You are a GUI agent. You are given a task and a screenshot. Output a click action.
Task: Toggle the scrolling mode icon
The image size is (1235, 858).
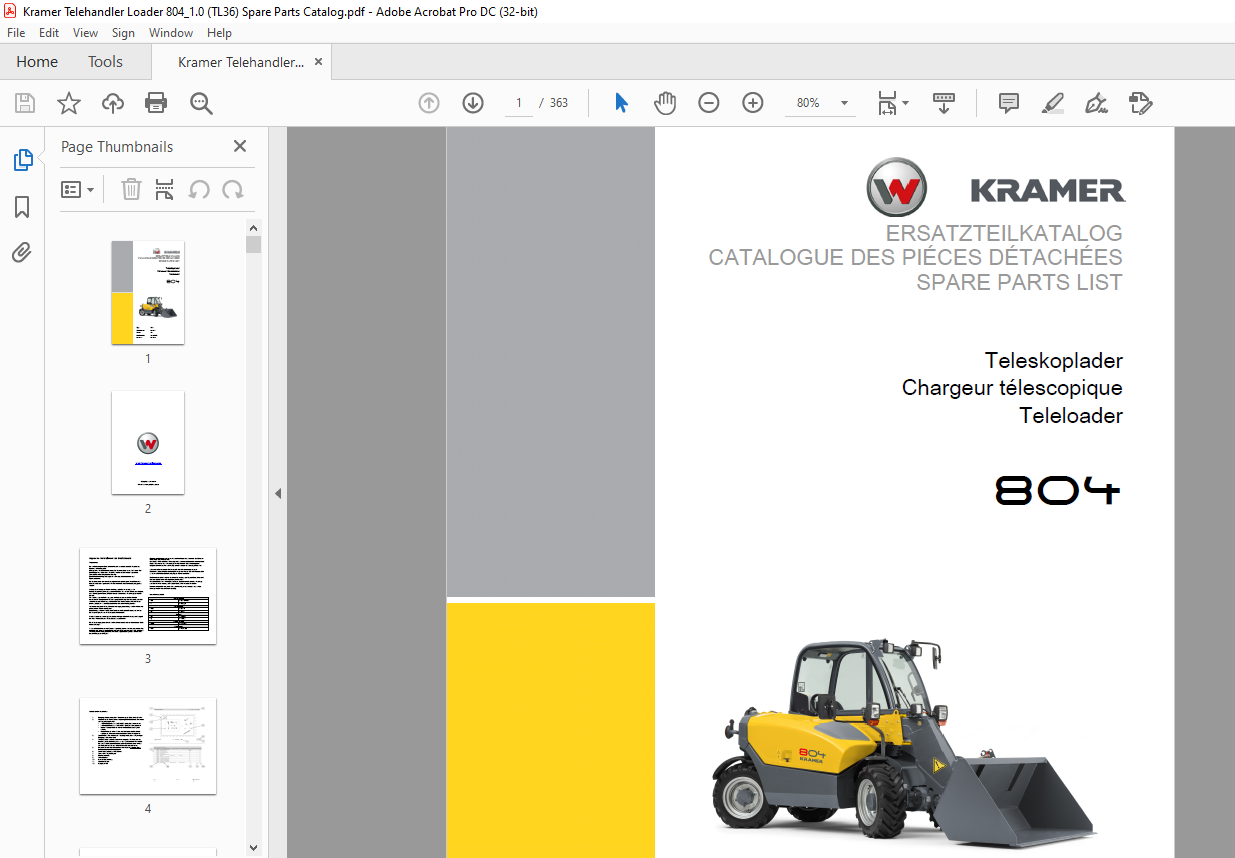click(944, 103)
